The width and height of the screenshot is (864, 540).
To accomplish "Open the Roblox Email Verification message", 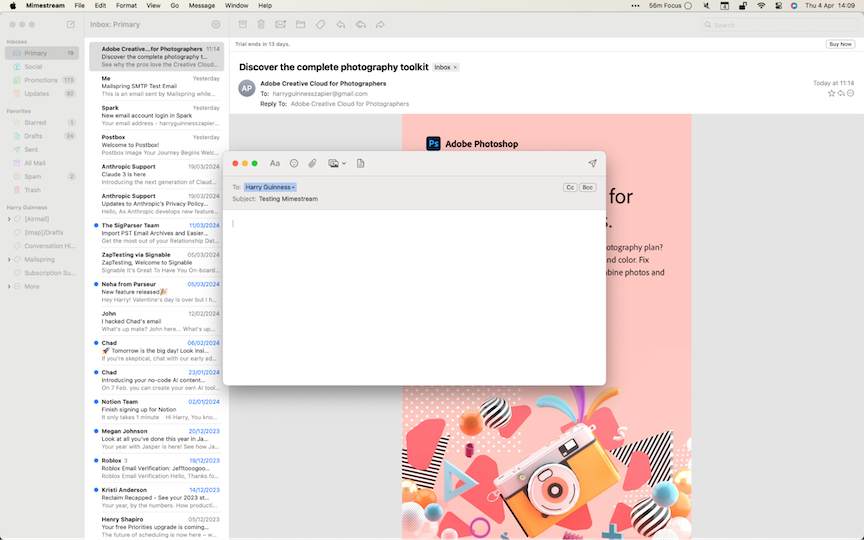I will pyautogui.click(x=157, y=468).
